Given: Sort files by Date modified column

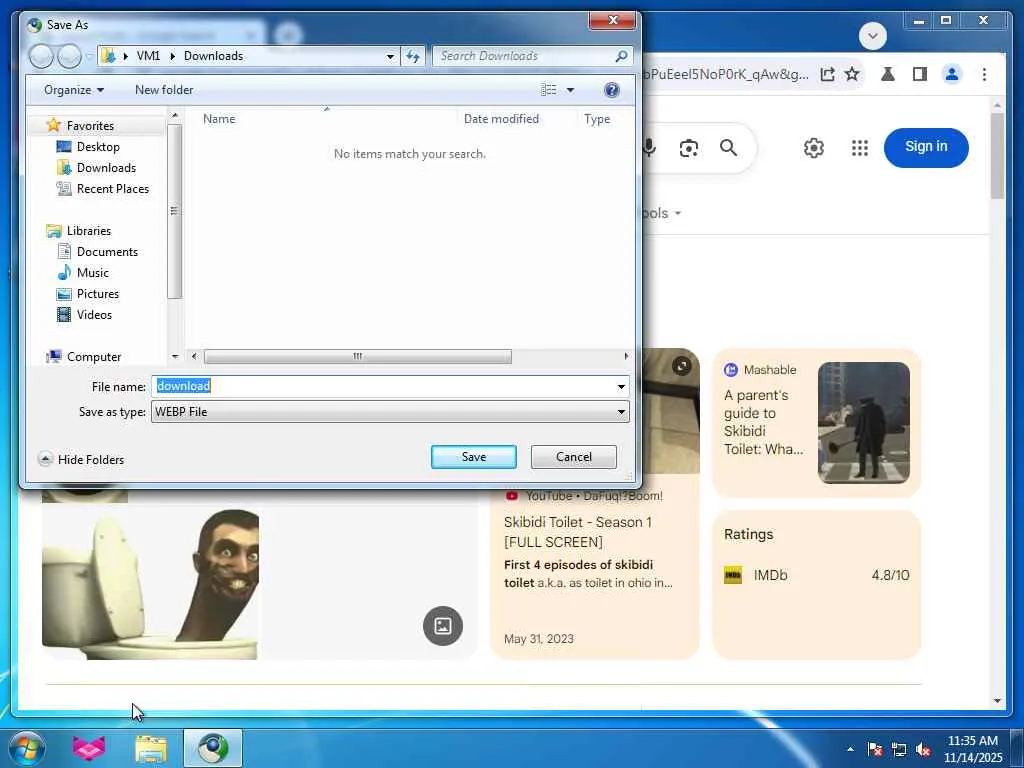Looking at the screenshot, I should (x=501, y=119).
